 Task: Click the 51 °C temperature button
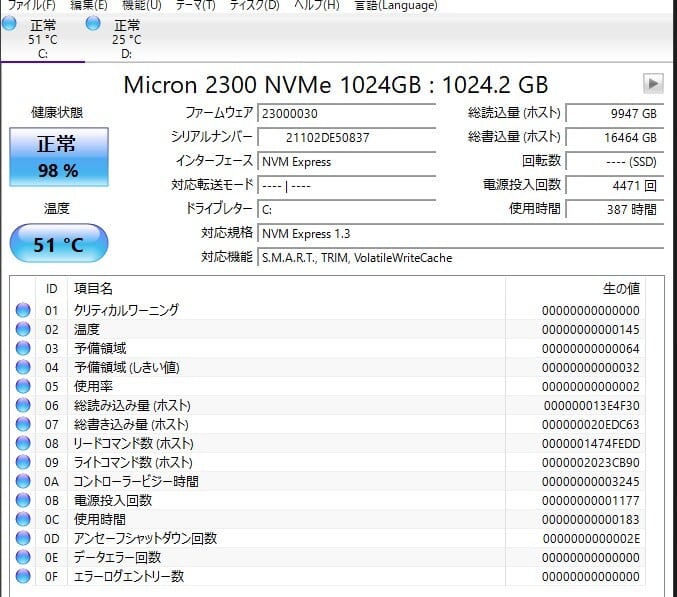[59, 244]
